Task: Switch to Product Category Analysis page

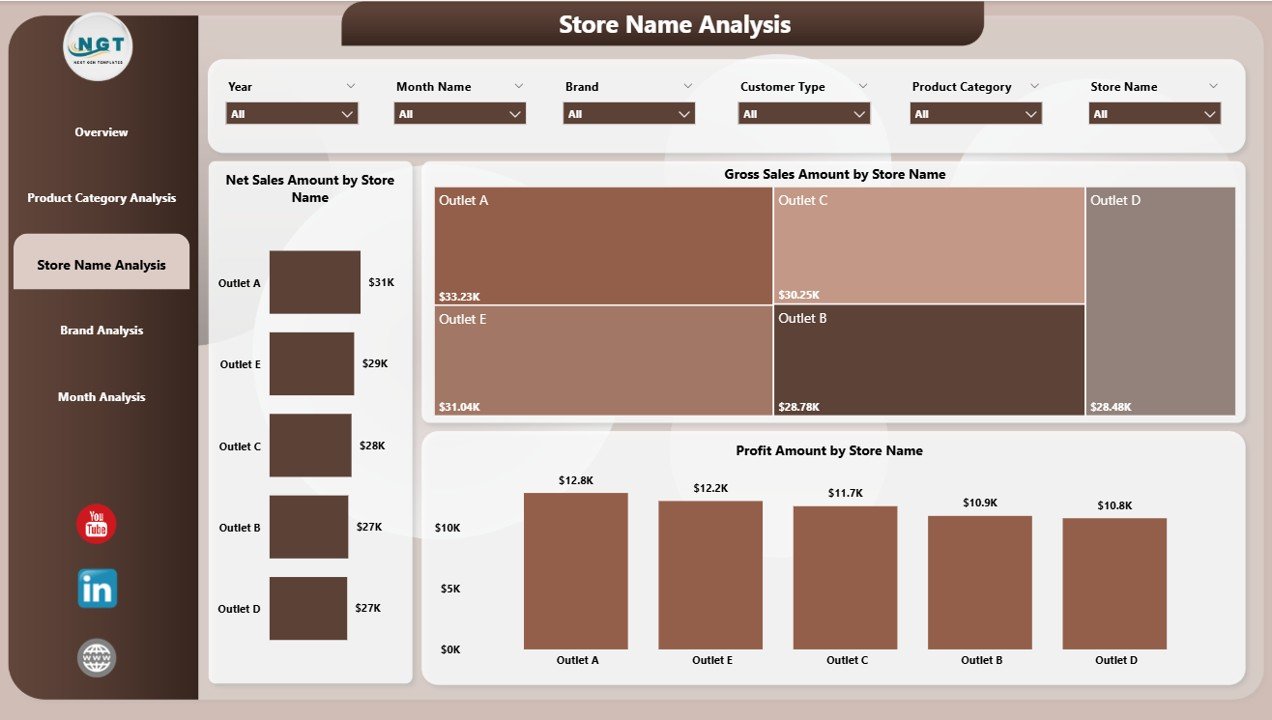Action: [101, 198]
